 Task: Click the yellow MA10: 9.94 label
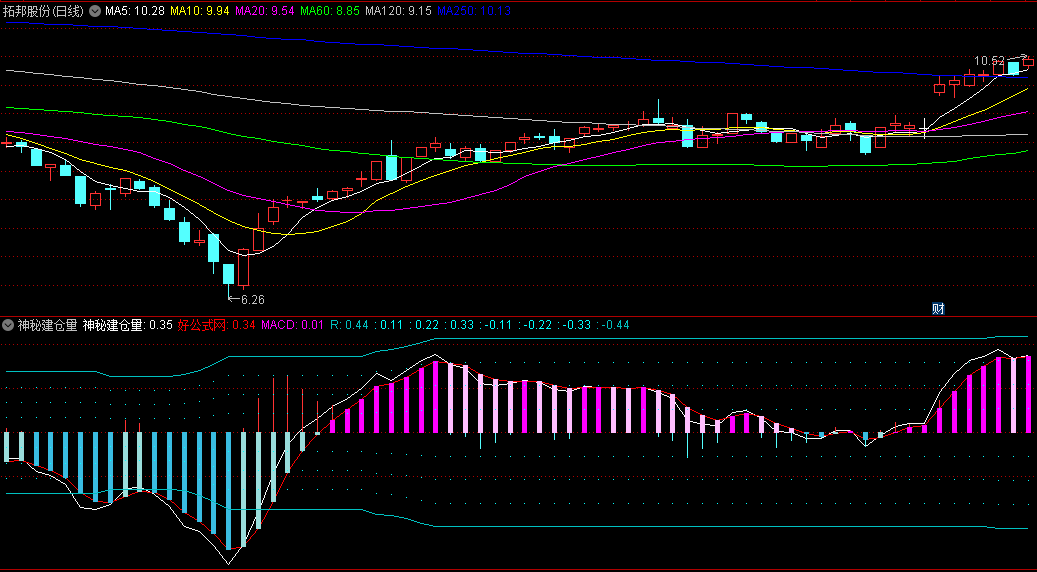pyautogui.click(x=199, y=11)
